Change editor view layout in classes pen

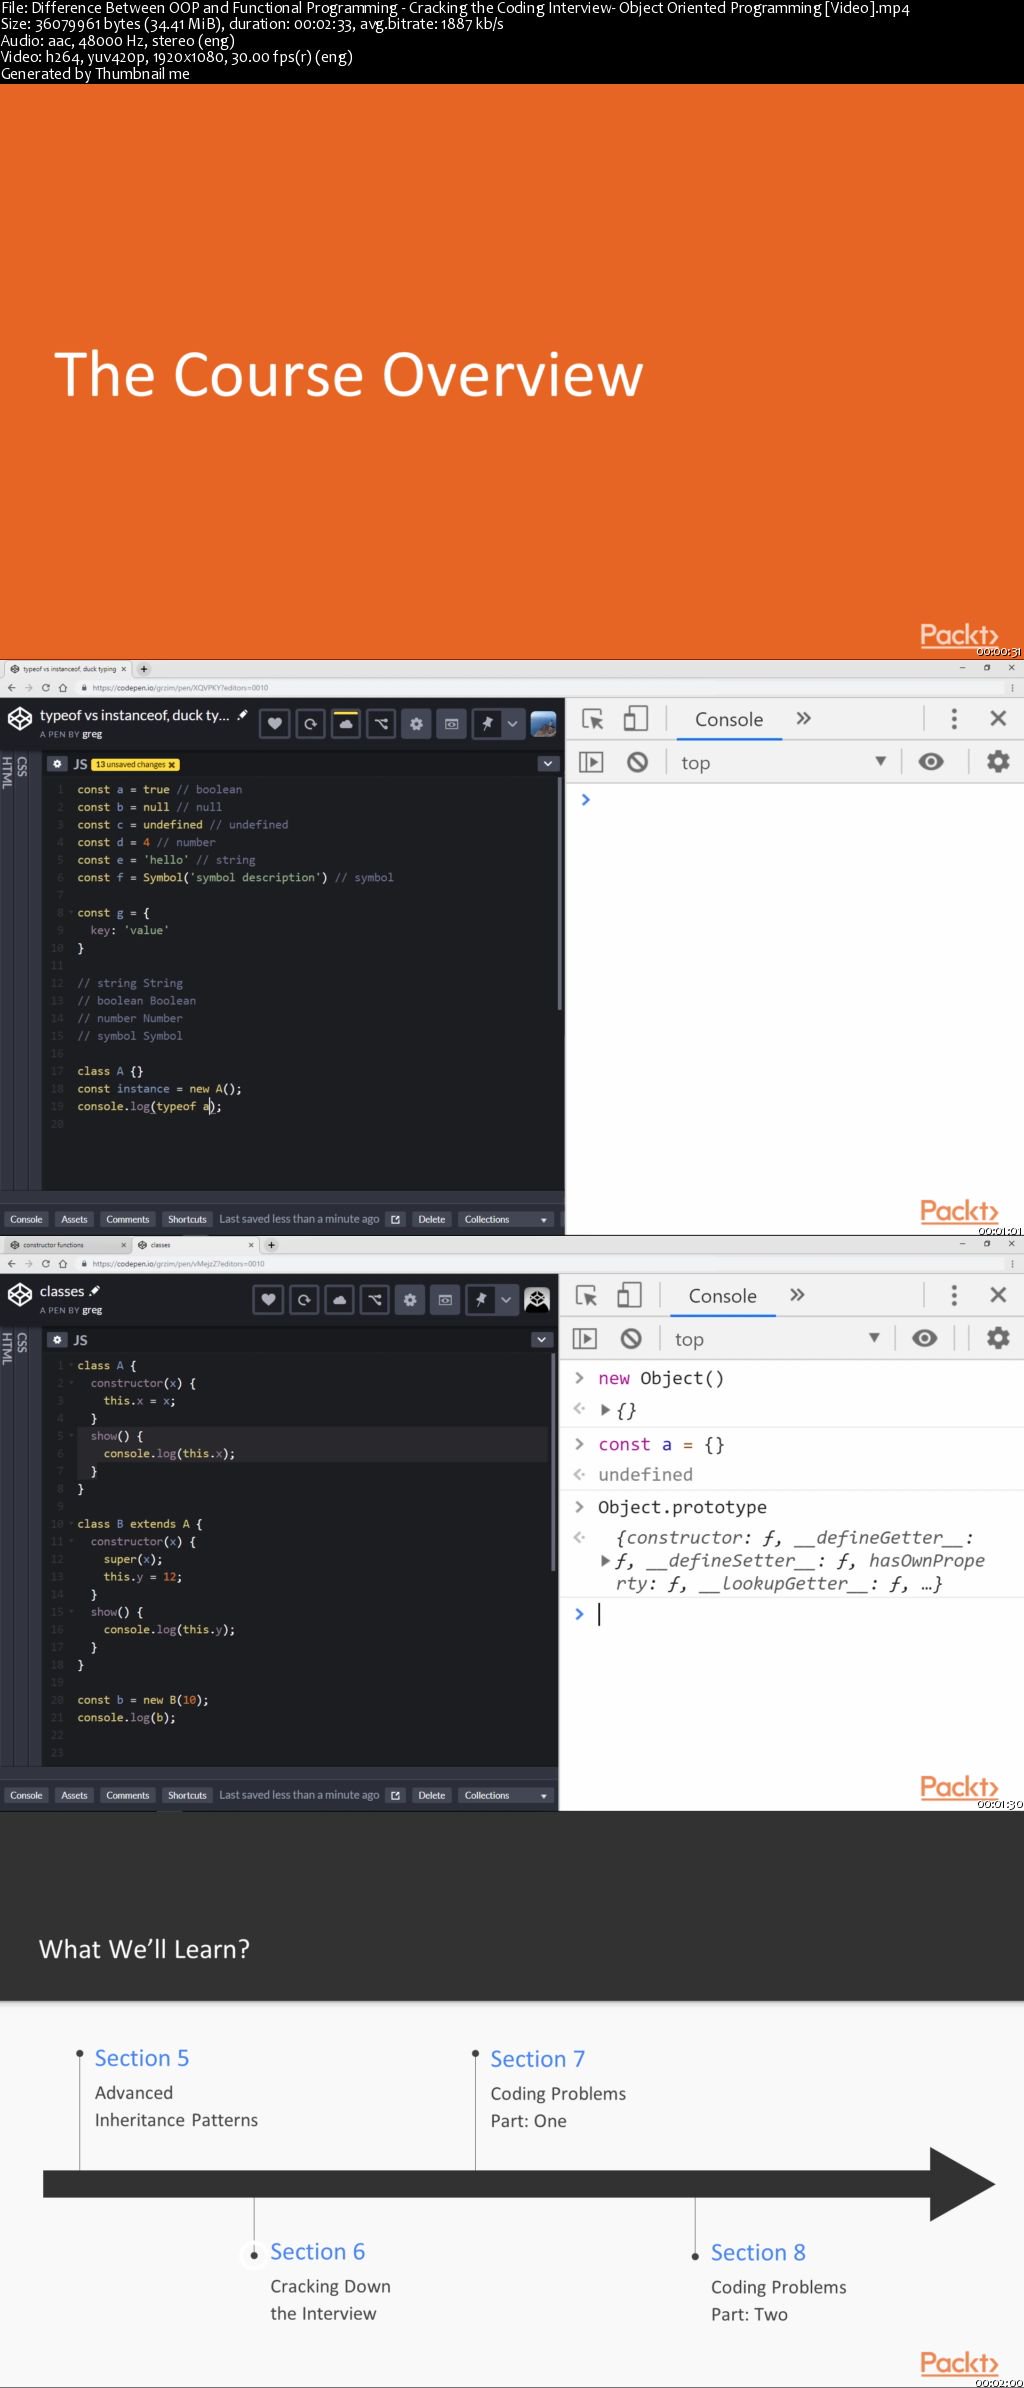[445, 1299]
